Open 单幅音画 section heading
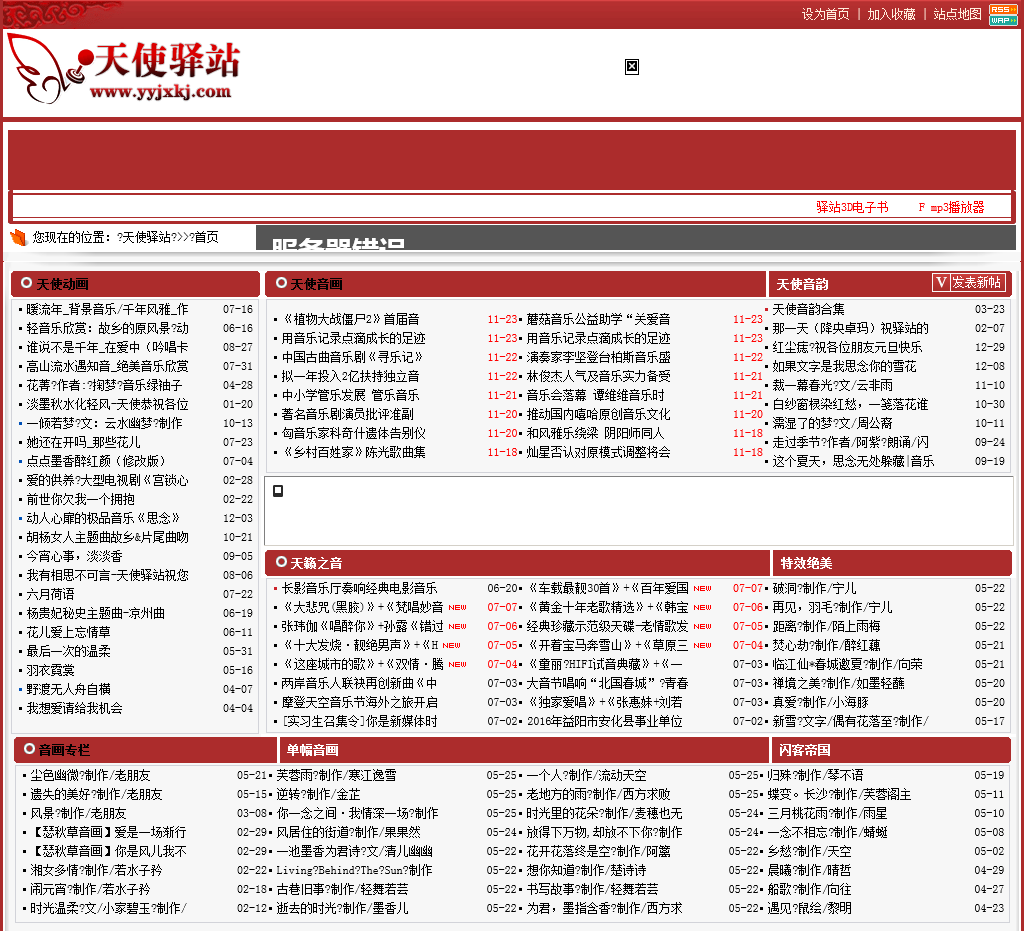Screen dimensions: 1024x931 click(x=313, y=750)
